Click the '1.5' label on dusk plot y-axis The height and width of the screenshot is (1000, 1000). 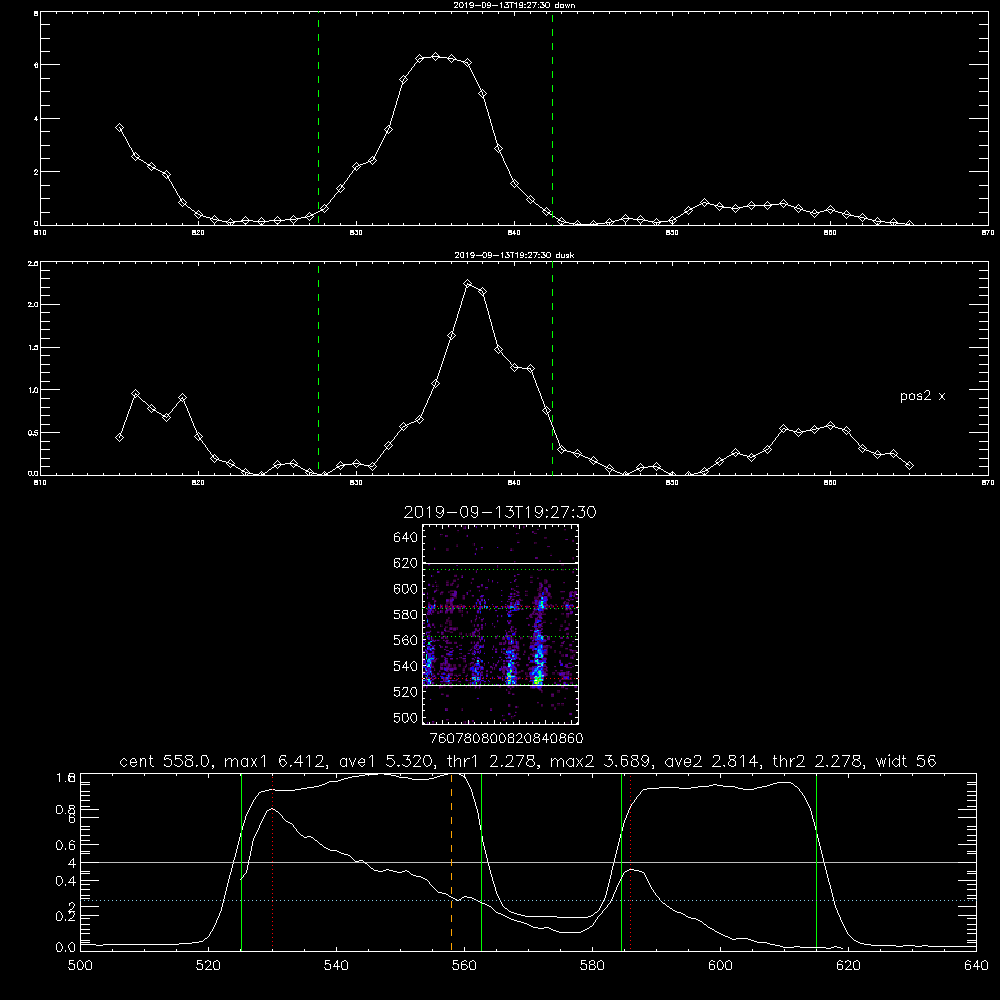[33, 348]
